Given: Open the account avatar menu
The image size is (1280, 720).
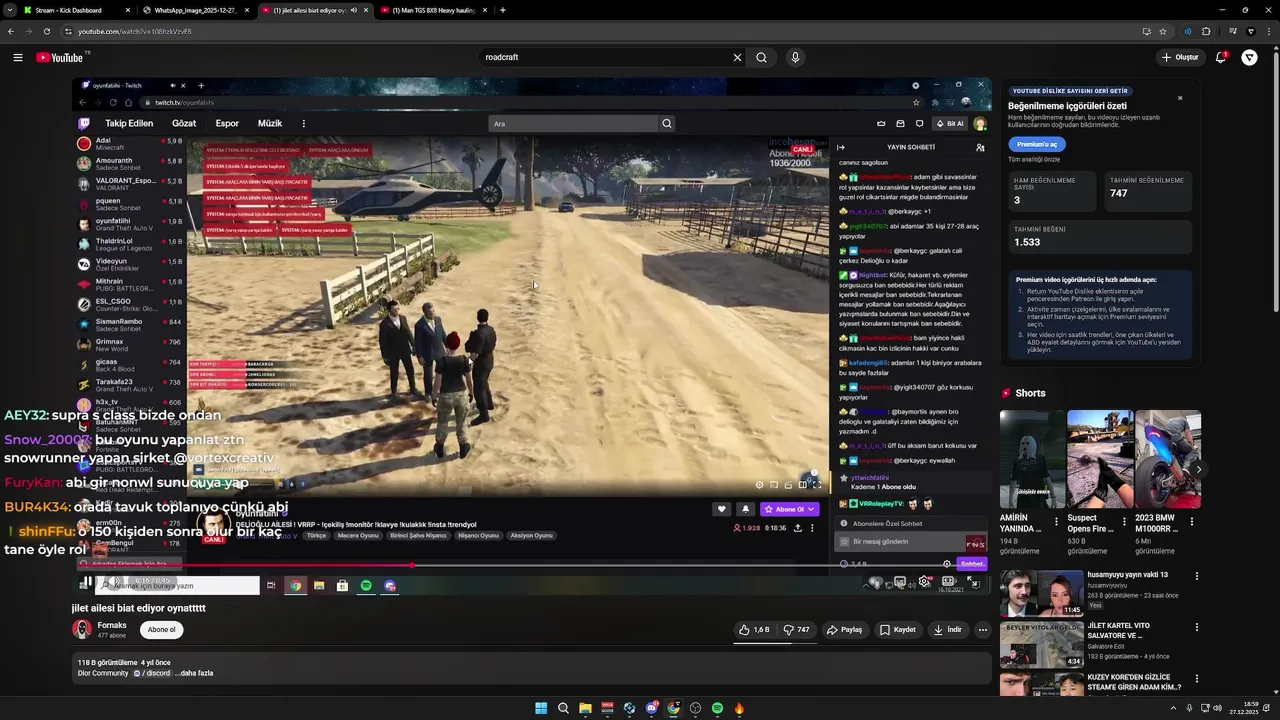Looking at the screenshot, I should tap(1249, 57).
